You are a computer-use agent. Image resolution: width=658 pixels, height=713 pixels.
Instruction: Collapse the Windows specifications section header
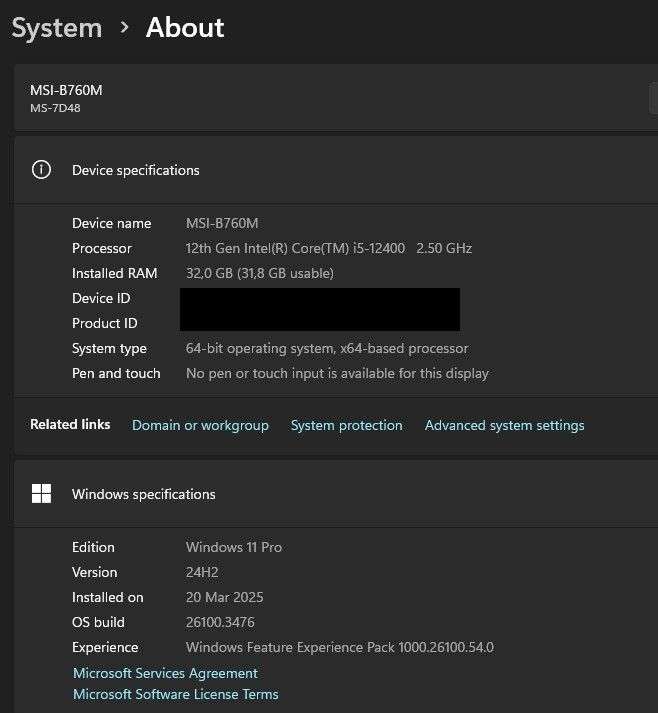pos(336,494)
